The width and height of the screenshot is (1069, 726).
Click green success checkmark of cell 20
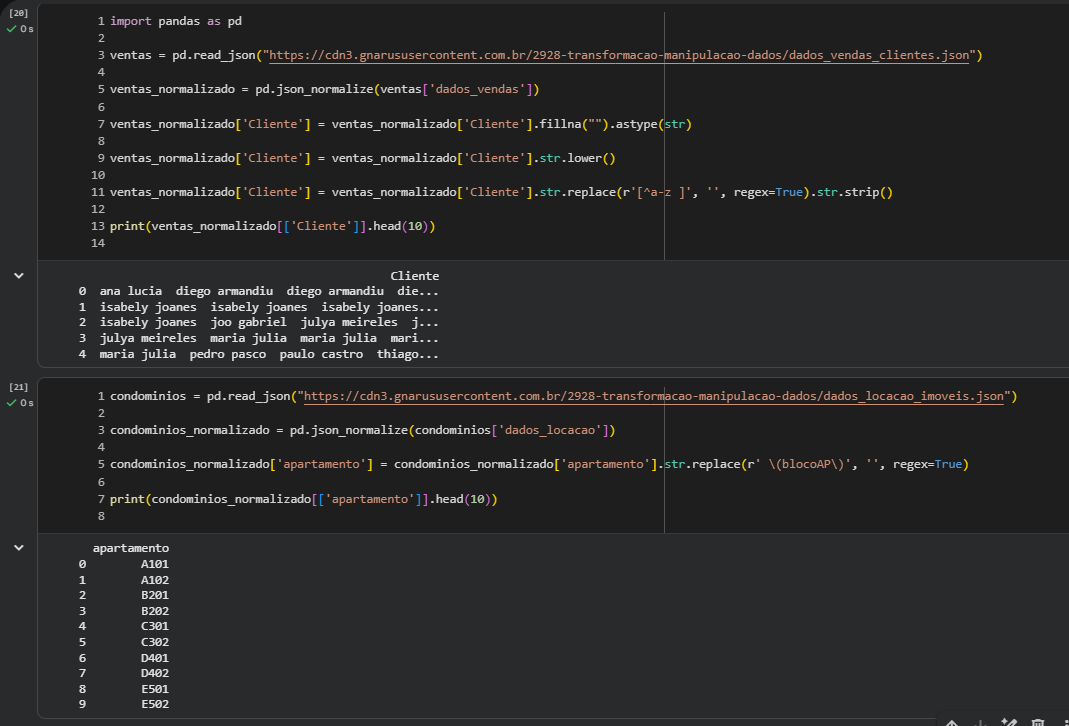[12, 29]
